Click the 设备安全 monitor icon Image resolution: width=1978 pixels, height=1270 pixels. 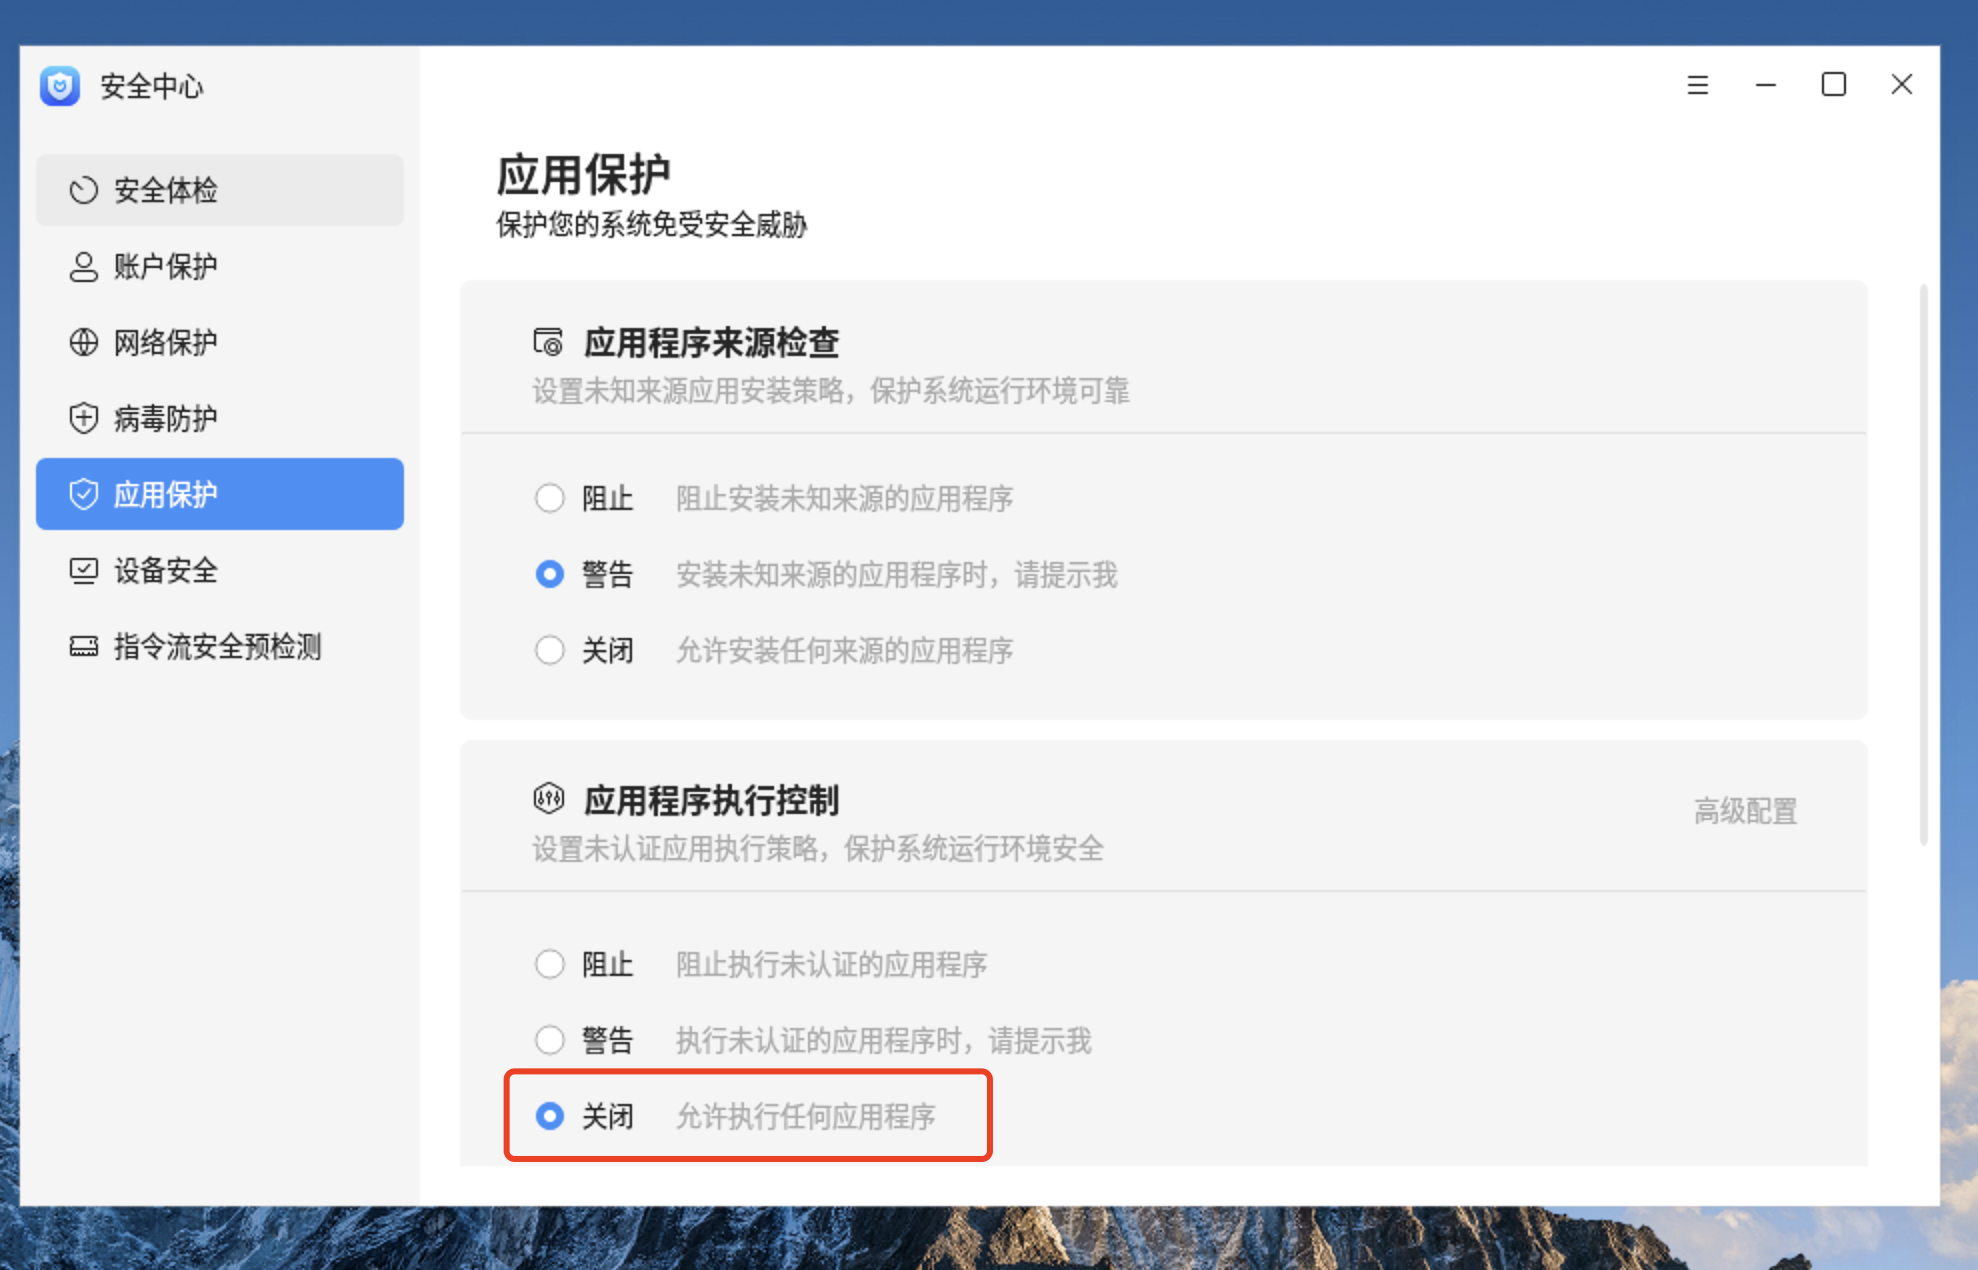click(x=83, y=571)
